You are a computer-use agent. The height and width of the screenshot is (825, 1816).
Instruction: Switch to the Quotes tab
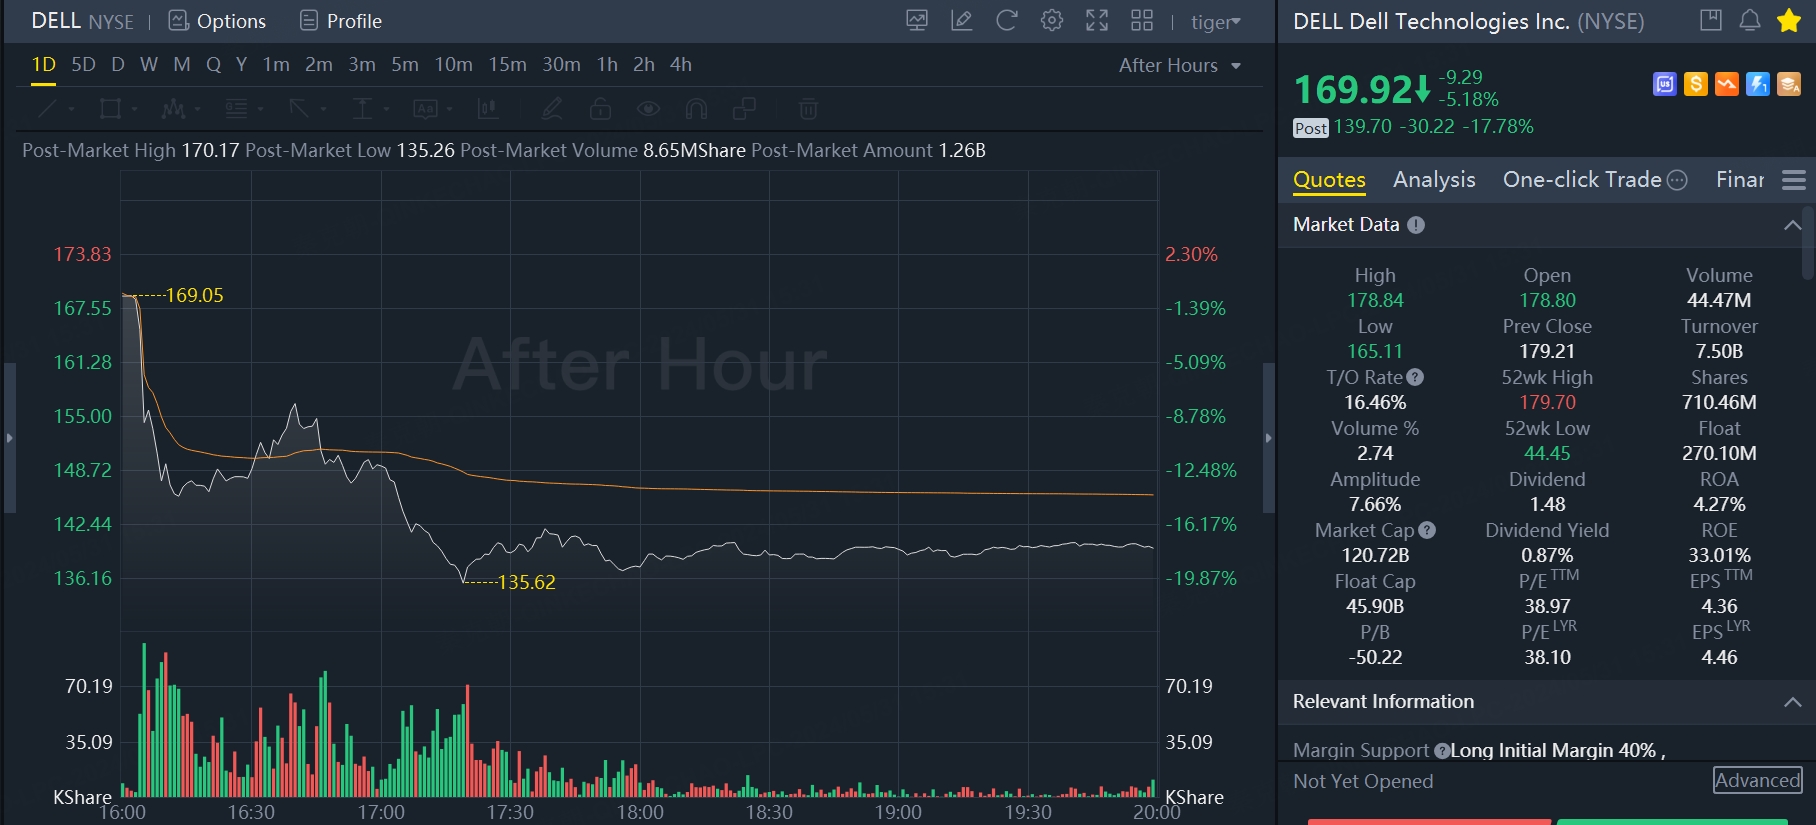pyautogui.click(x=1329, y=180)
